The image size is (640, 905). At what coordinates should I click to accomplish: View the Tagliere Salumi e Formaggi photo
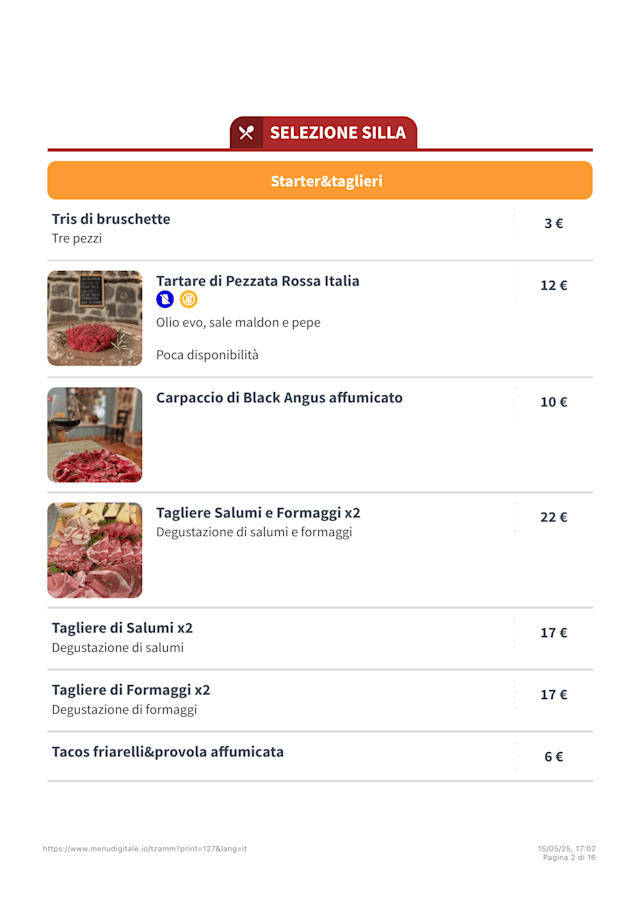[95, 550]
